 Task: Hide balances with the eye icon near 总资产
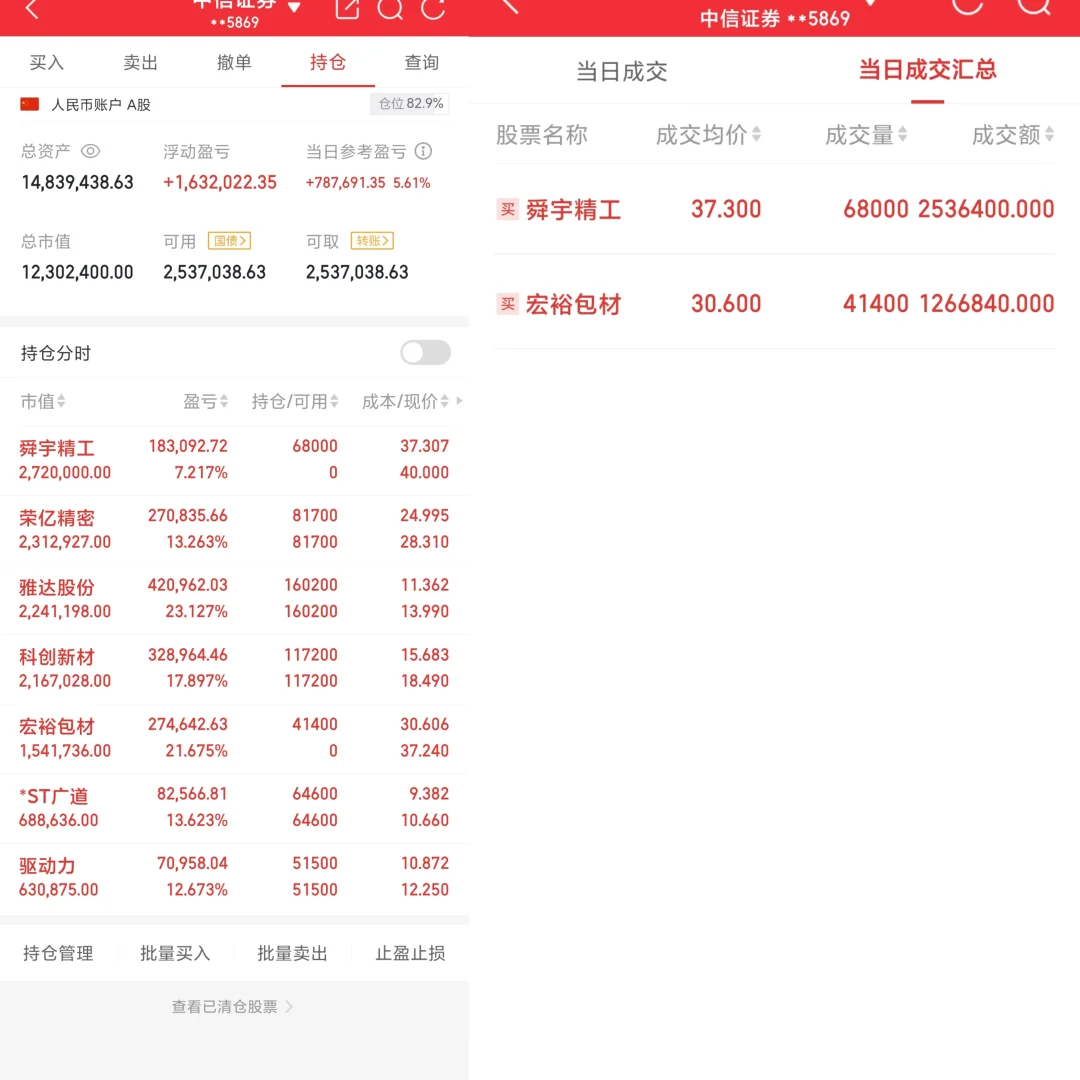pos(91,151)
